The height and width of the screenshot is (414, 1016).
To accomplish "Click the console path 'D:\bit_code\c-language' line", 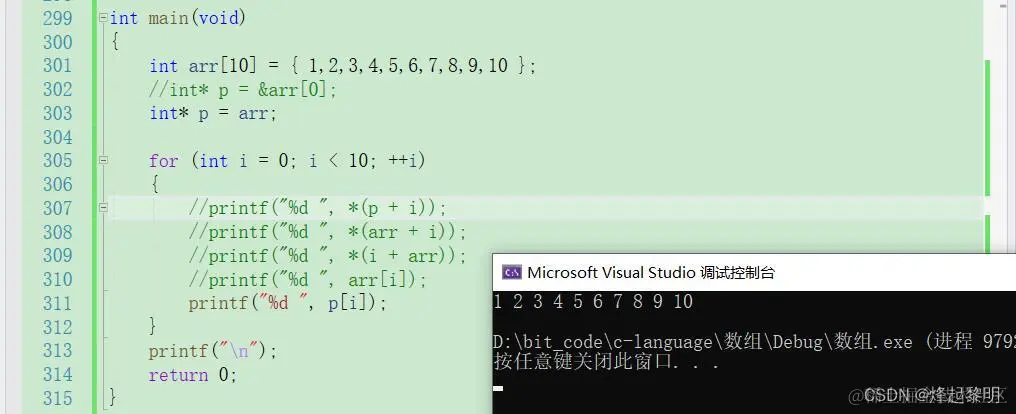I will click(x=754, y=341).
